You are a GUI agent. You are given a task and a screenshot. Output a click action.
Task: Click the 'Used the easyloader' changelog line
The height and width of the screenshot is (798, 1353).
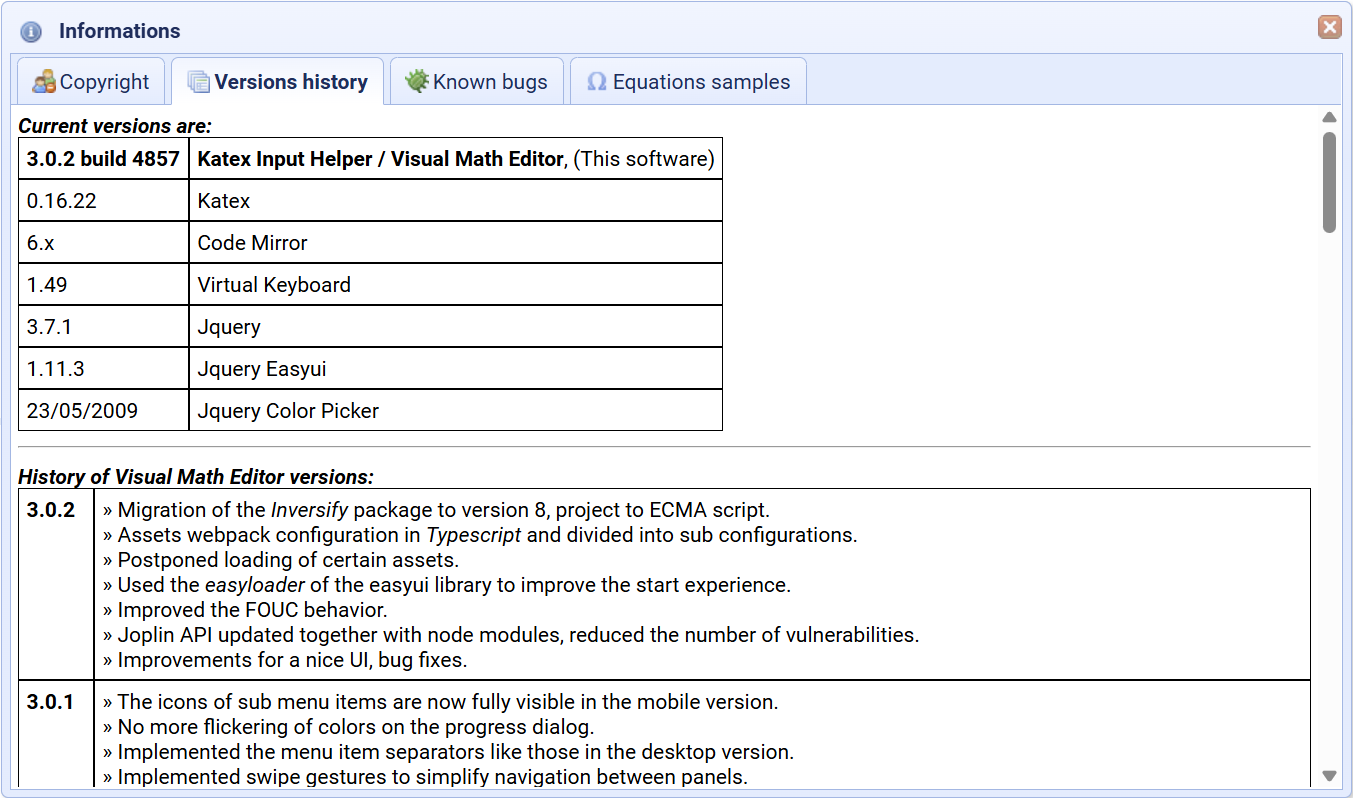pos(447,585)
